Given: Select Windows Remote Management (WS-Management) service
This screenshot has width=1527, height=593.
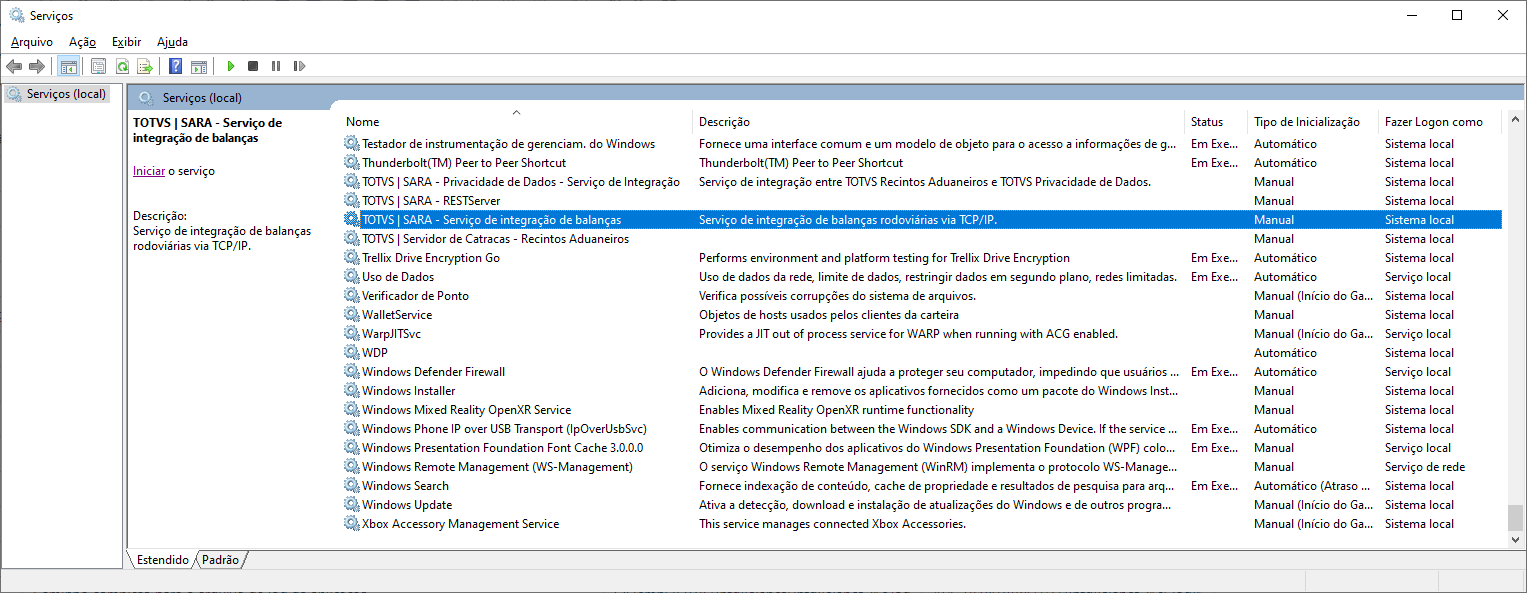Looking at the screenshot, I should point(921,467).
